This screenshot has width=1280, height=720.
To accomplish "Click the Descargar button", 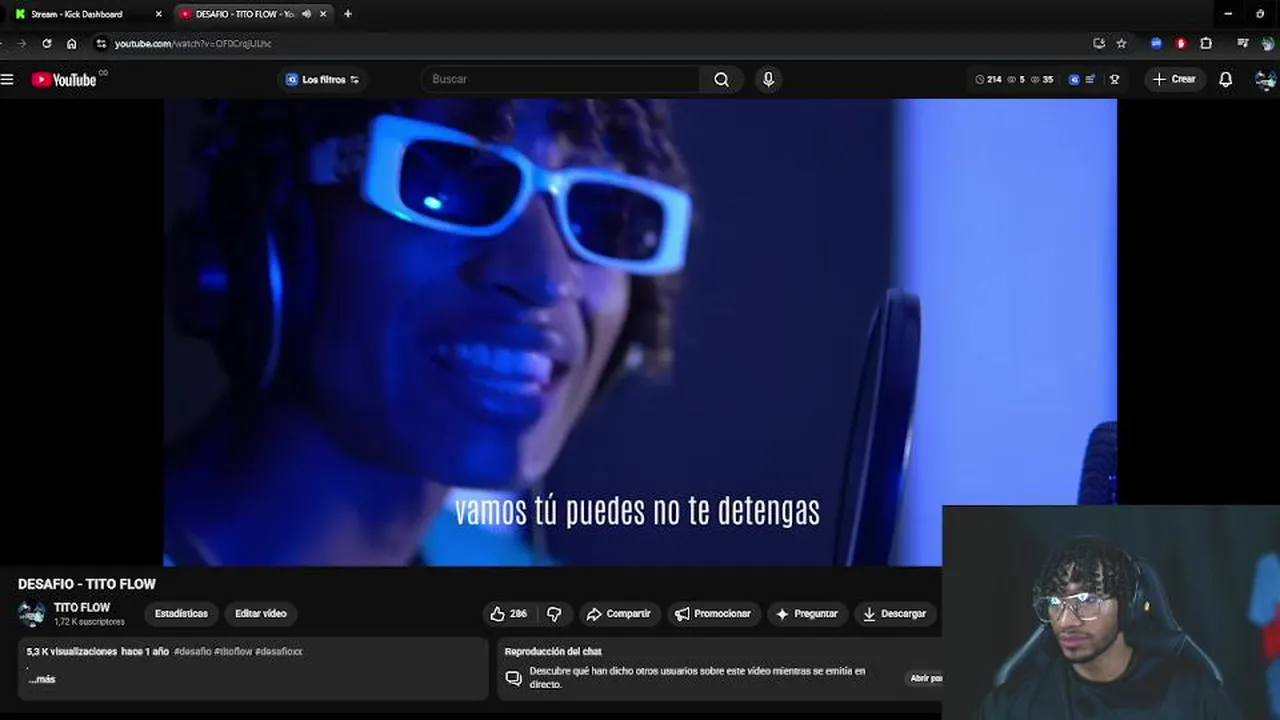I will click(895, 614).
